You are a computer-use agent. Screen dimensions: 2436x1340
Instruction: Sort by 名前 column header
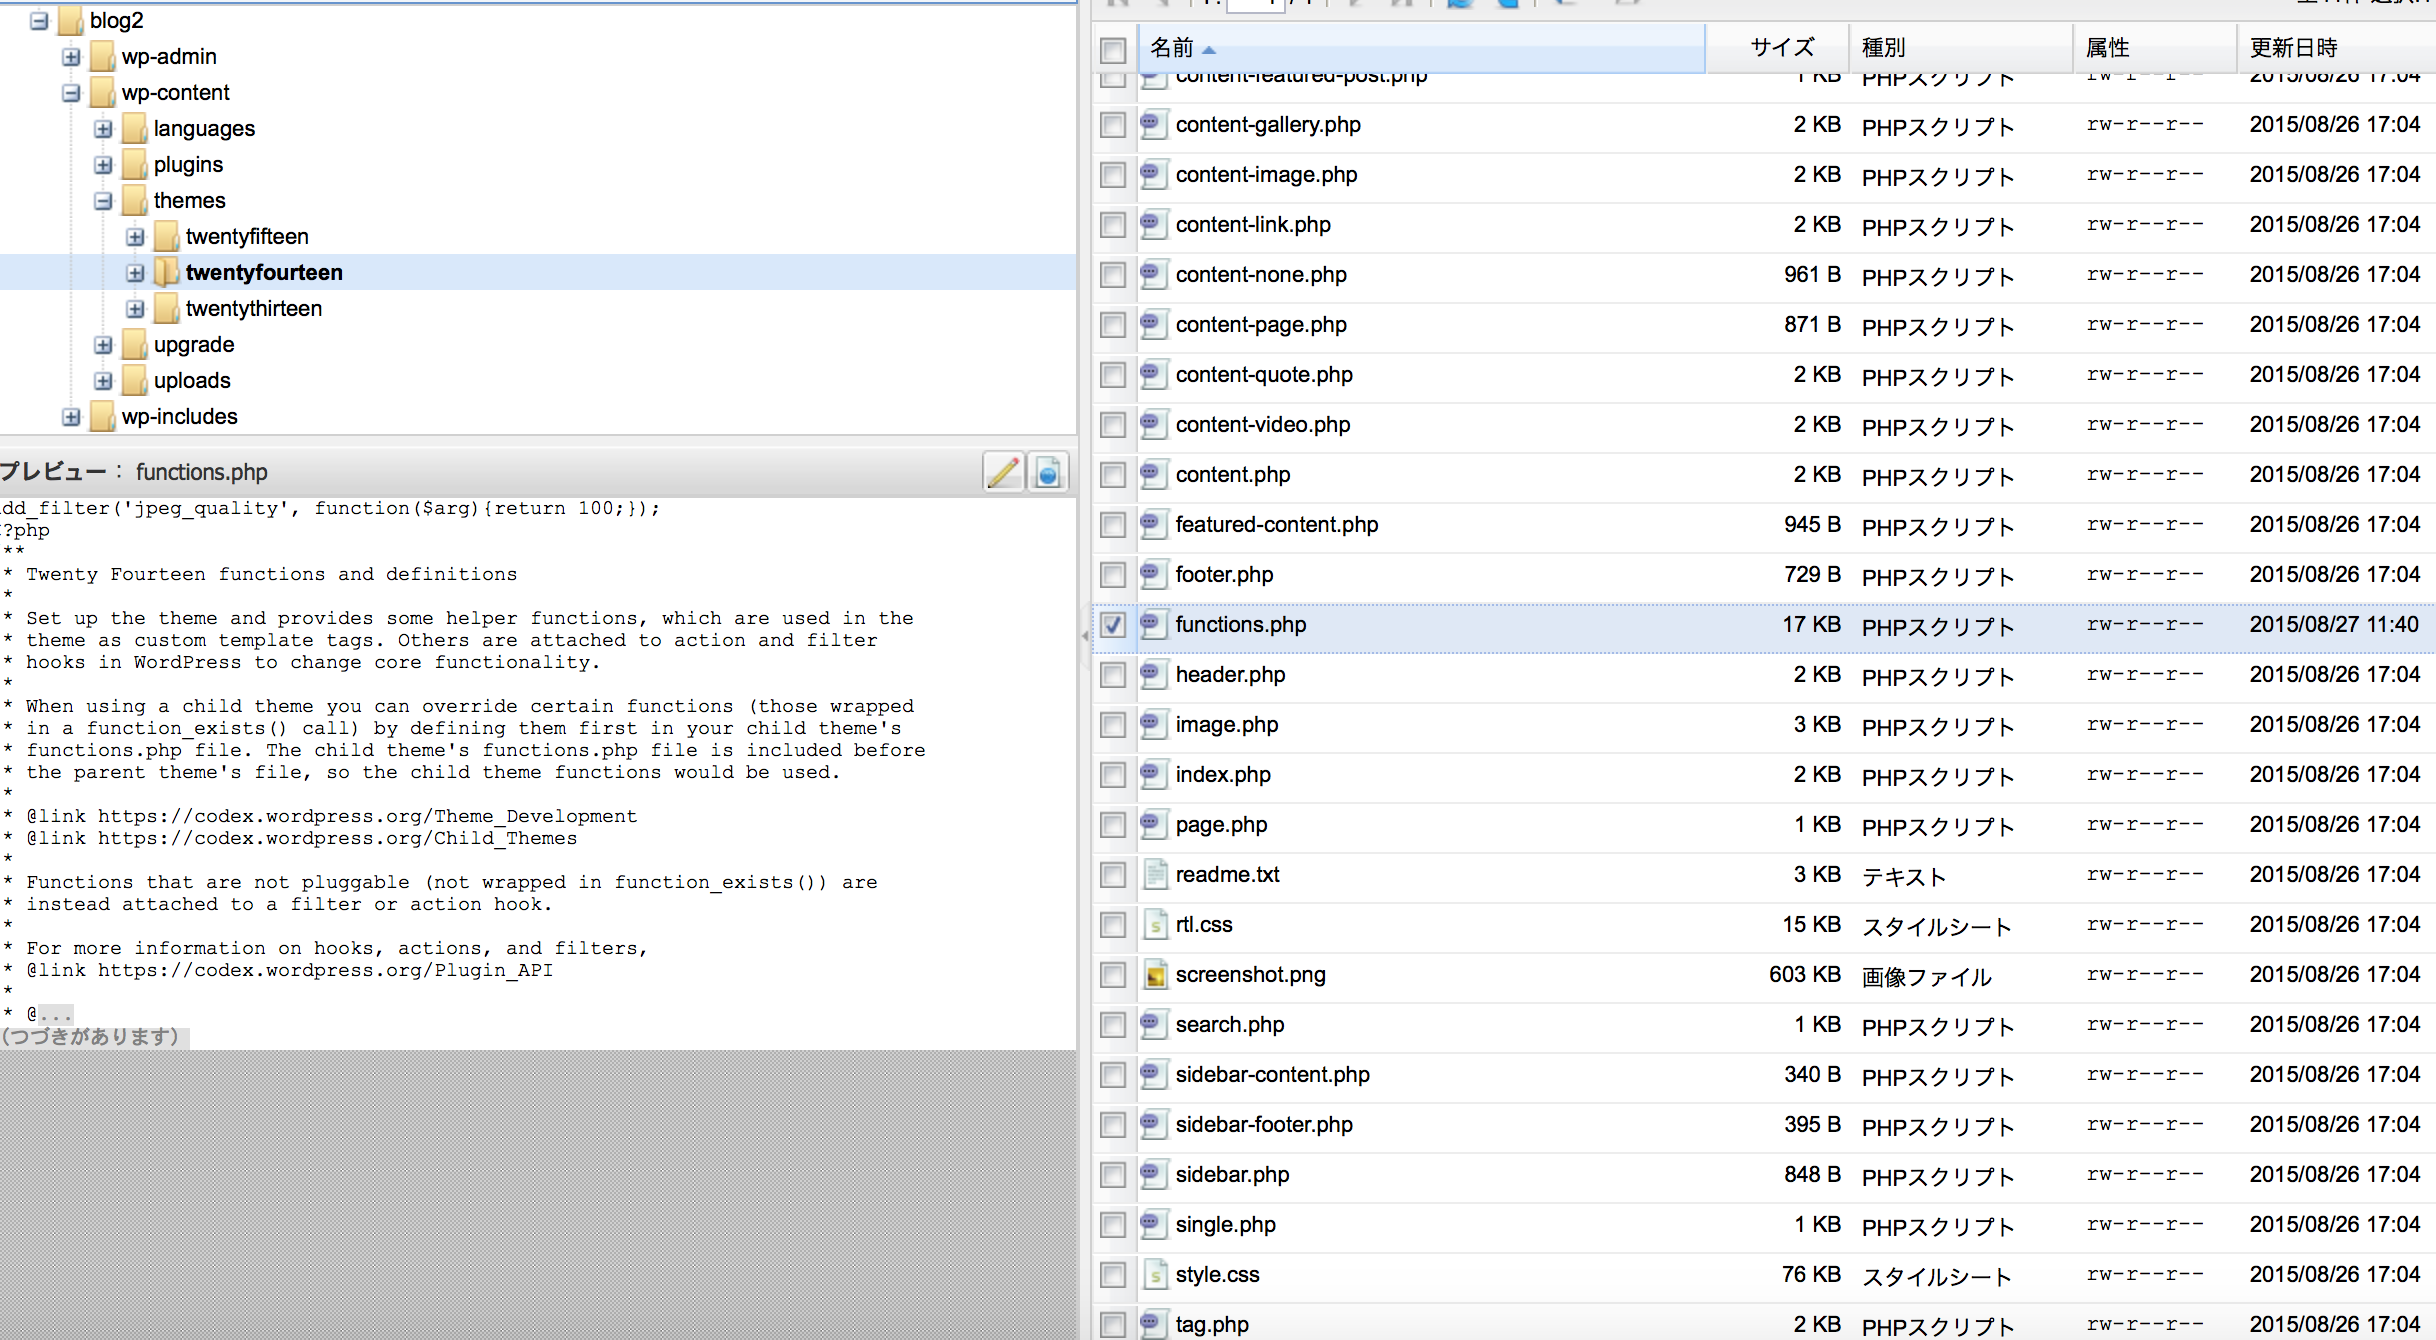click(x=1421, y=48)
